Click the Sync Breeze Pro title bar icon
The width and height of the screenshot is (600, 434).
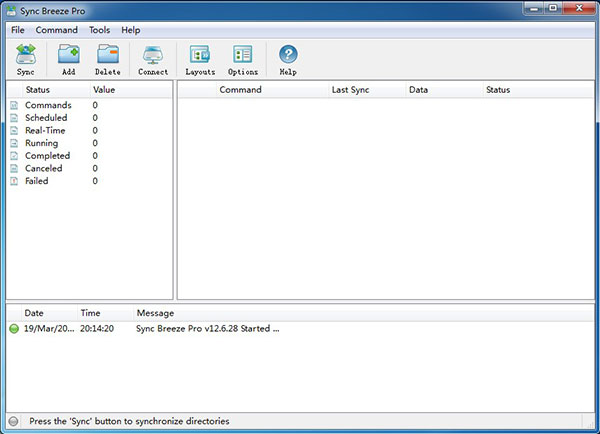point(12,11)
